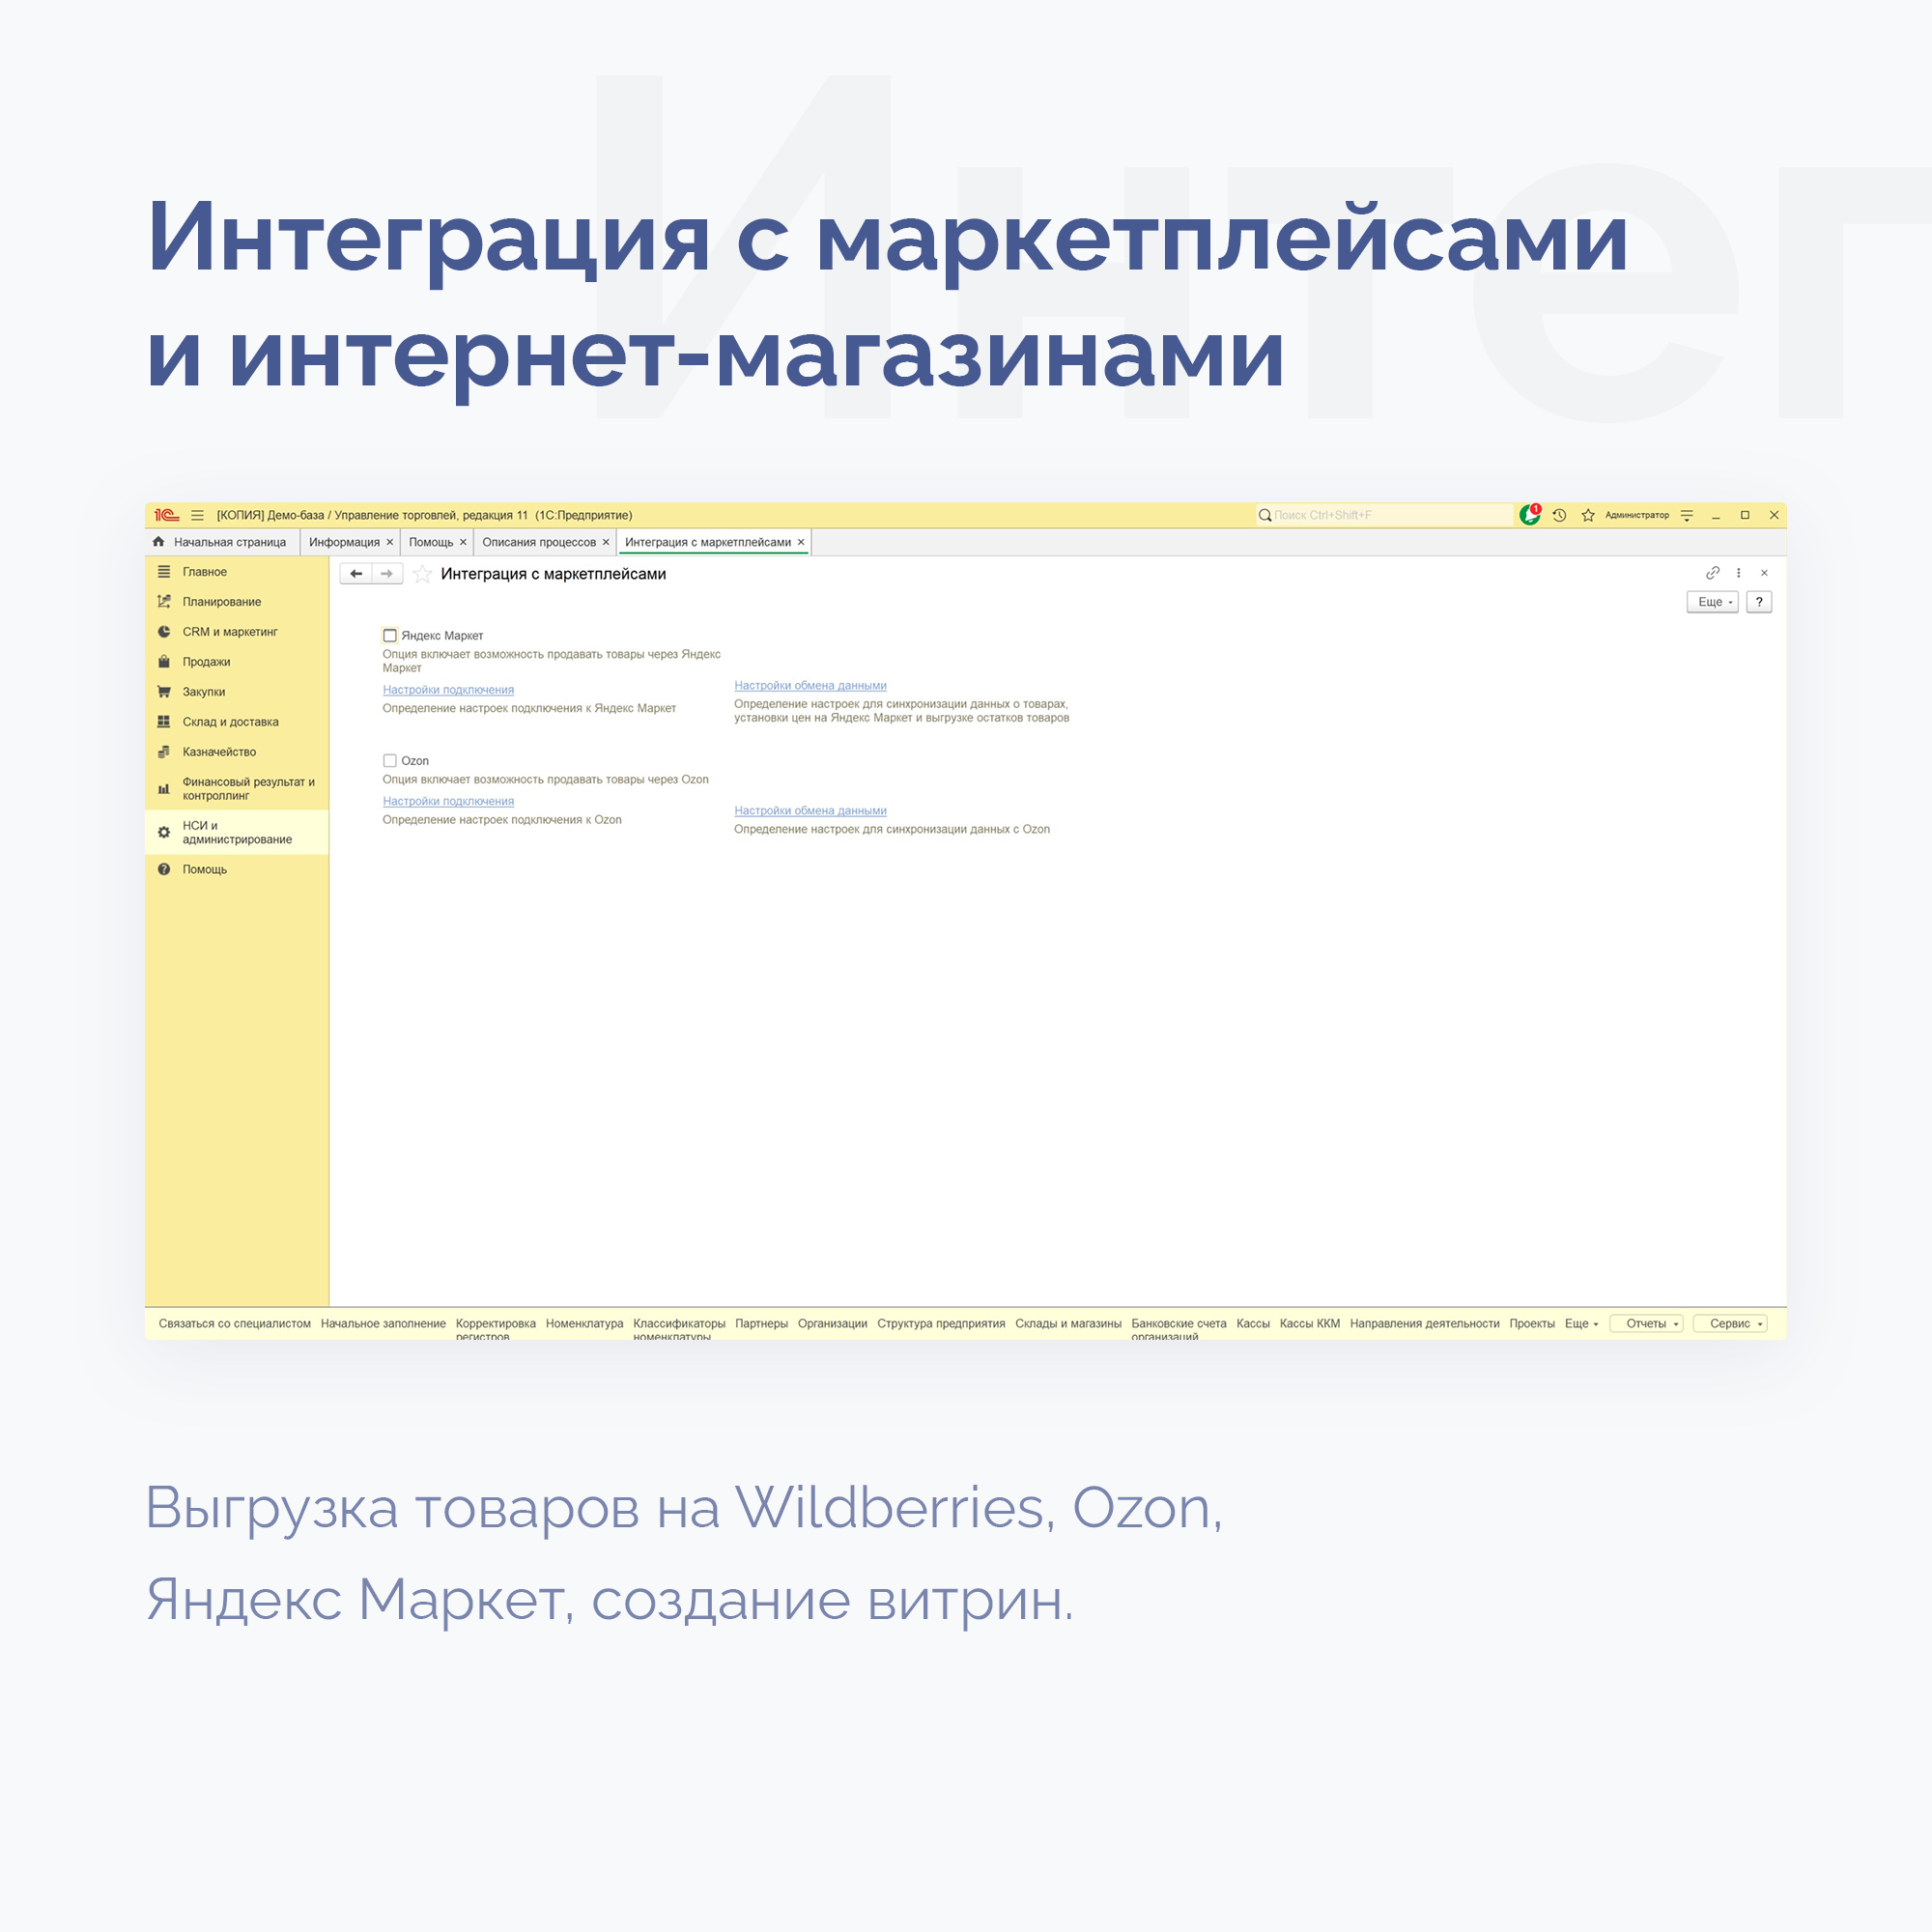
Task: Click Связаться со специалистом
Action: [234, 1323]
